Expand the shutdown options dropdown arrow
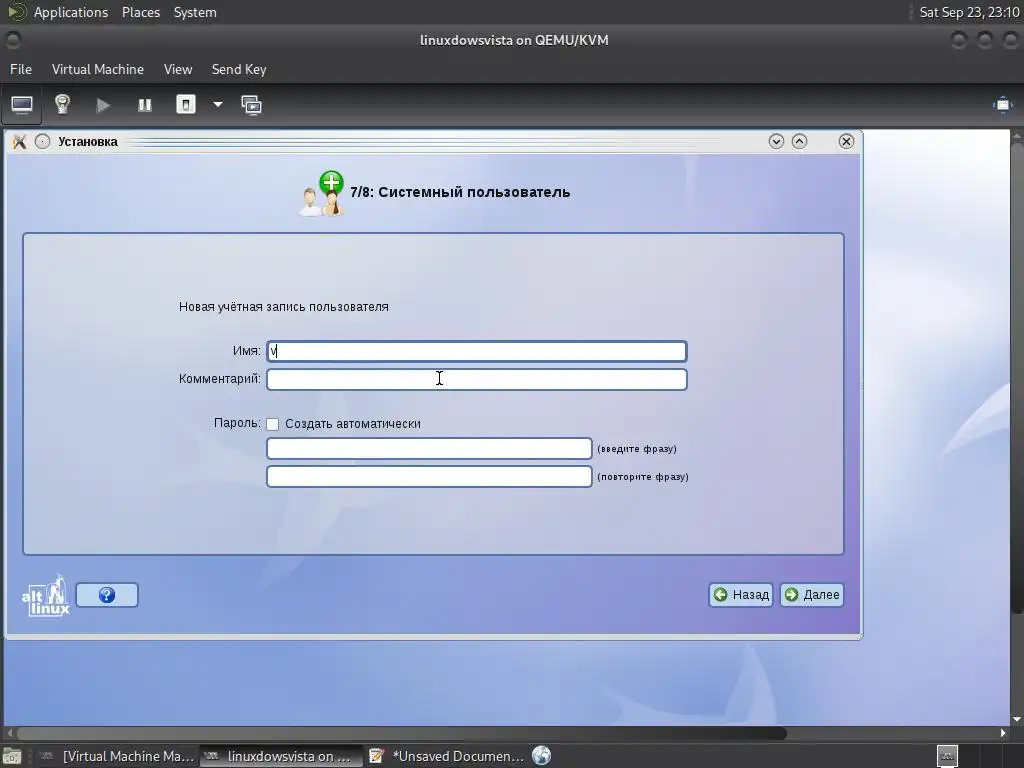 coord(217,104)
